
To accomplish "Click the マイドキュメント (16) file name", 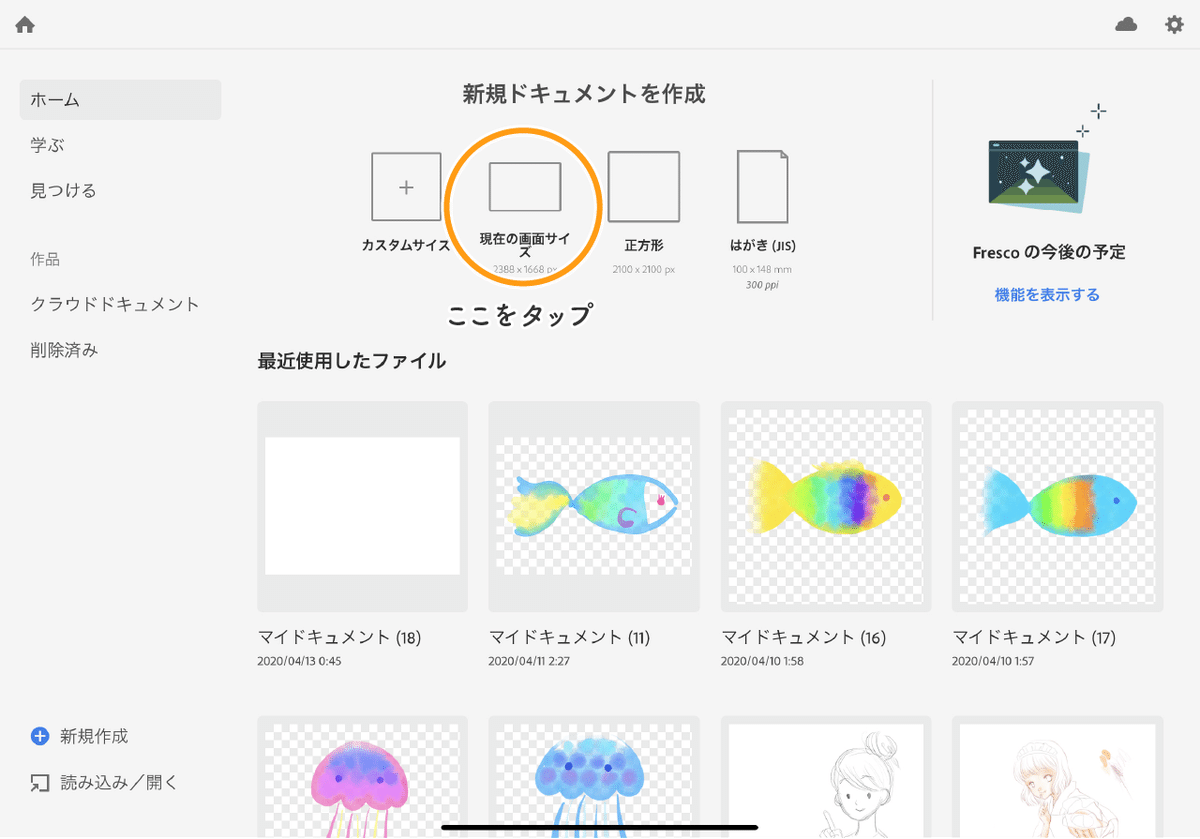I will pos(803,637).
